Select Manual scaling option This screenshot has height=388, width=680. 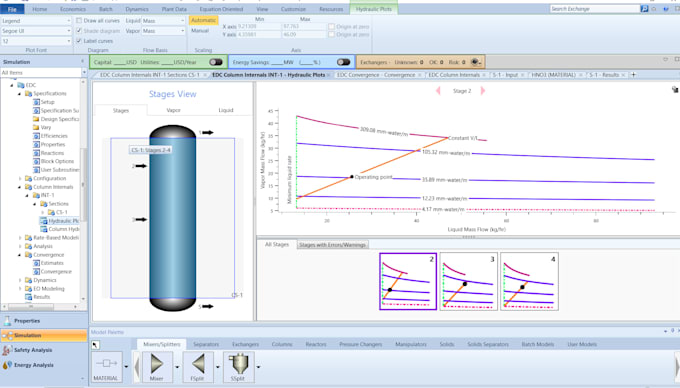point(200,31)
